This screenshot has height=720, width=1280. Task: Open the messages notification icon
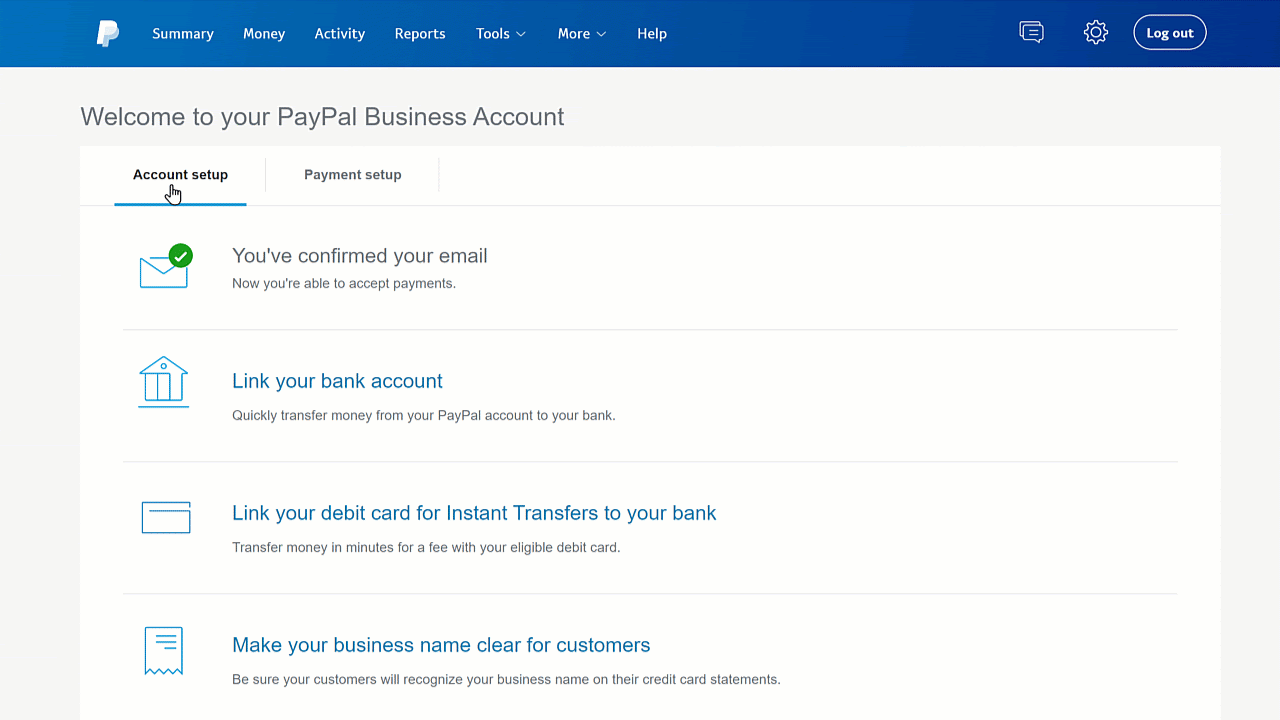click(1031, 32)
